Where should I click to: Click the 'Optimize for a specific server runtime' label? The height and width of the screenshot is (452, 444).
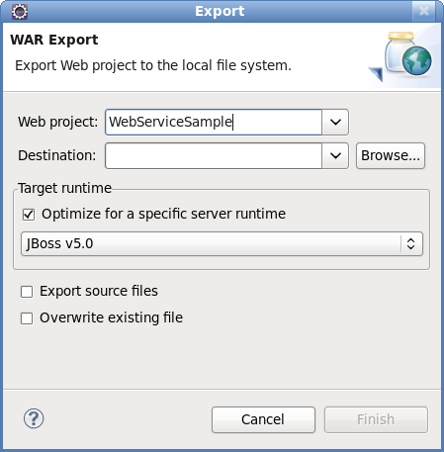[163, 214]
